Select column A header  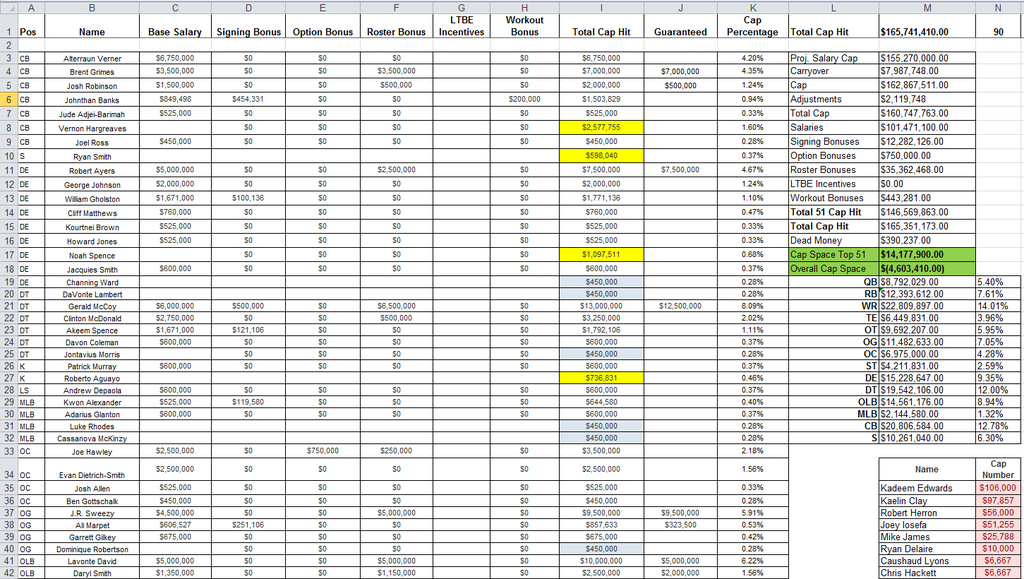tap(31, 7)
